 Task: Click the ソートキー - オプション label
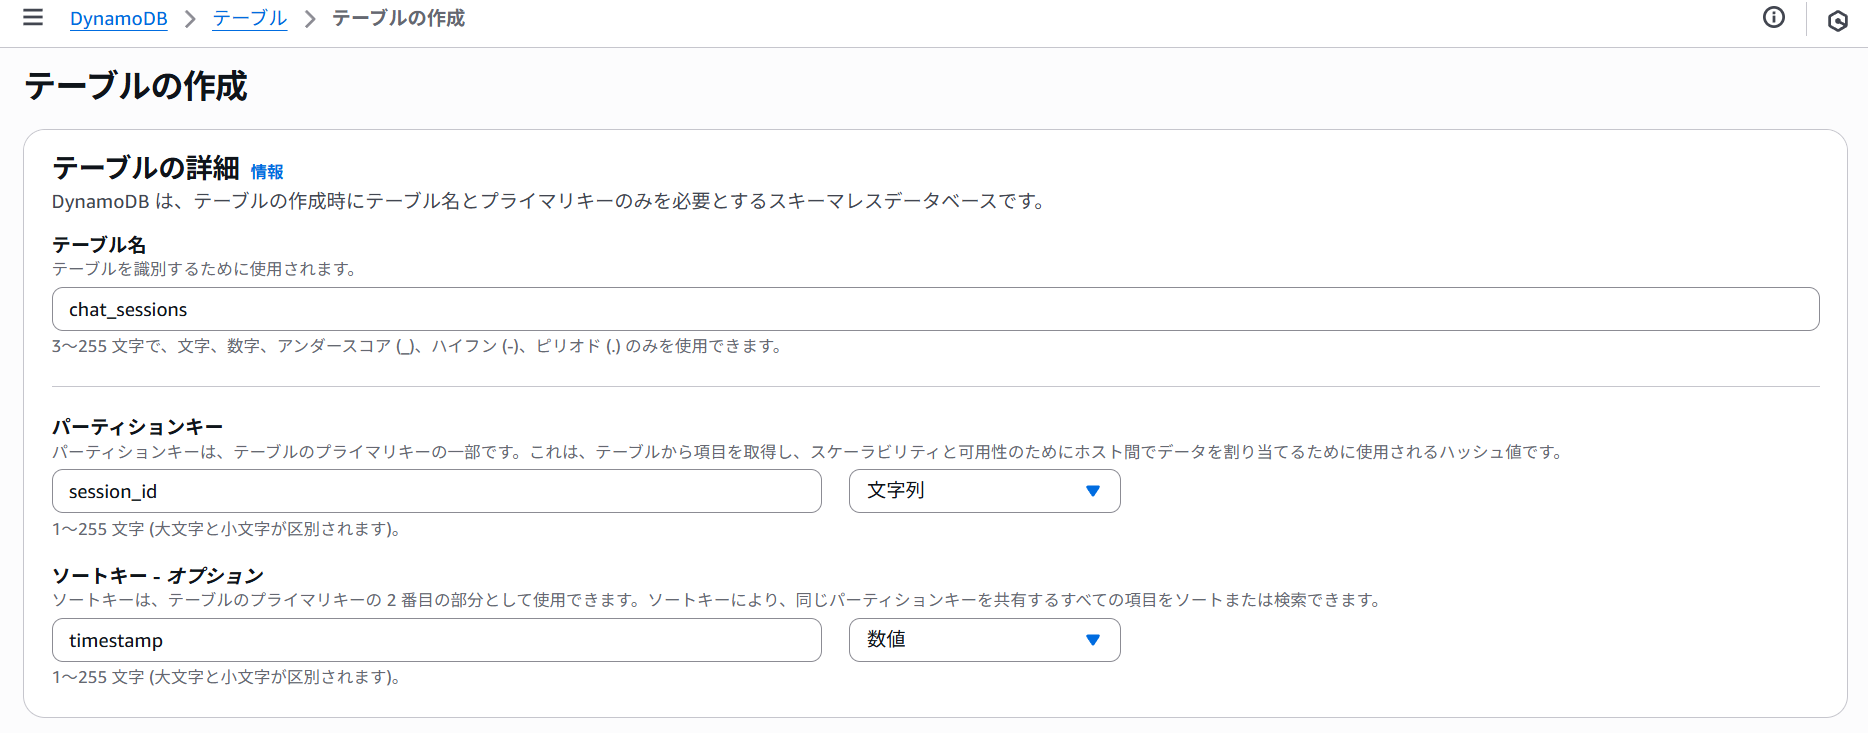point(158,576)
